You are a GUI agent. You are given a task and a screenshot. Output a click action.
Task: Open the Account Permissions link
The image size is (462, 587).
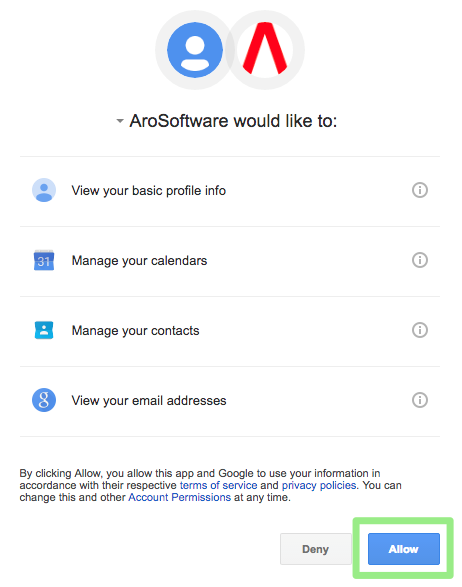pyautogui.click(x=179, y=497)
